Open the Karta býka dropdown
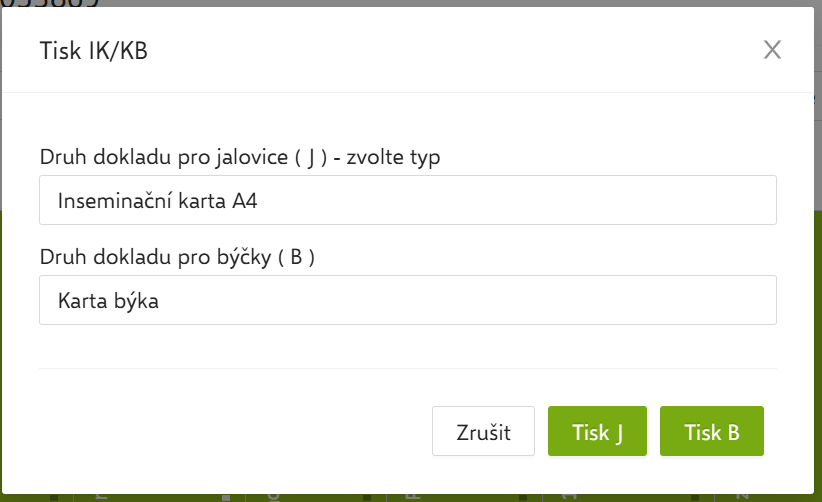Image resolution: width=822 pixels, height=502 pixels. click(x=407, y=300)
